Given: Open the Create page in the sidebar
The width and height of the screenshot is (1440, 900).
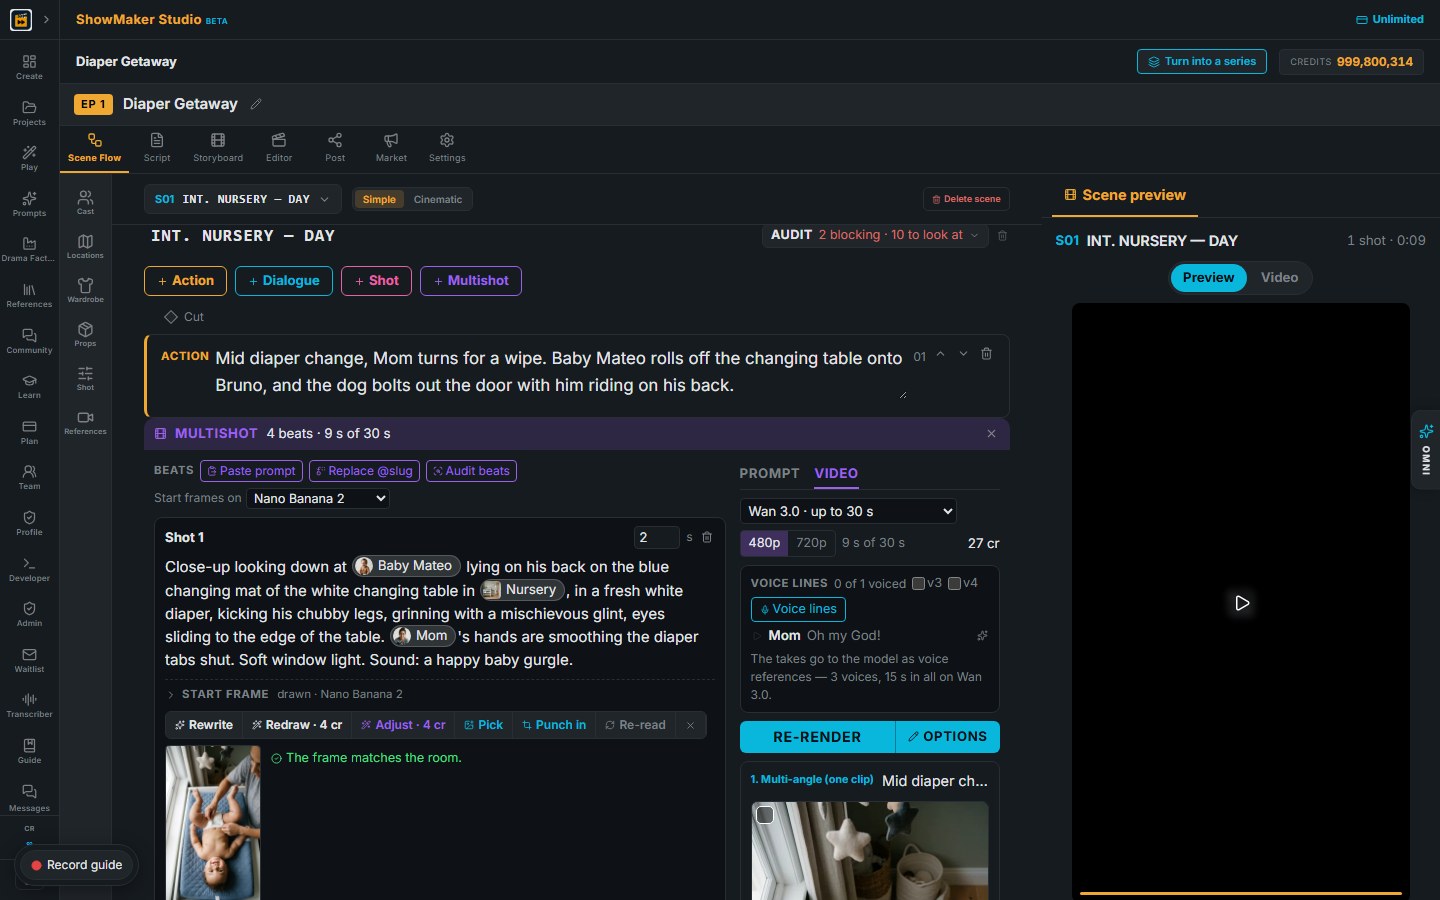Looking at the screenshot, I should pos(29,67).
